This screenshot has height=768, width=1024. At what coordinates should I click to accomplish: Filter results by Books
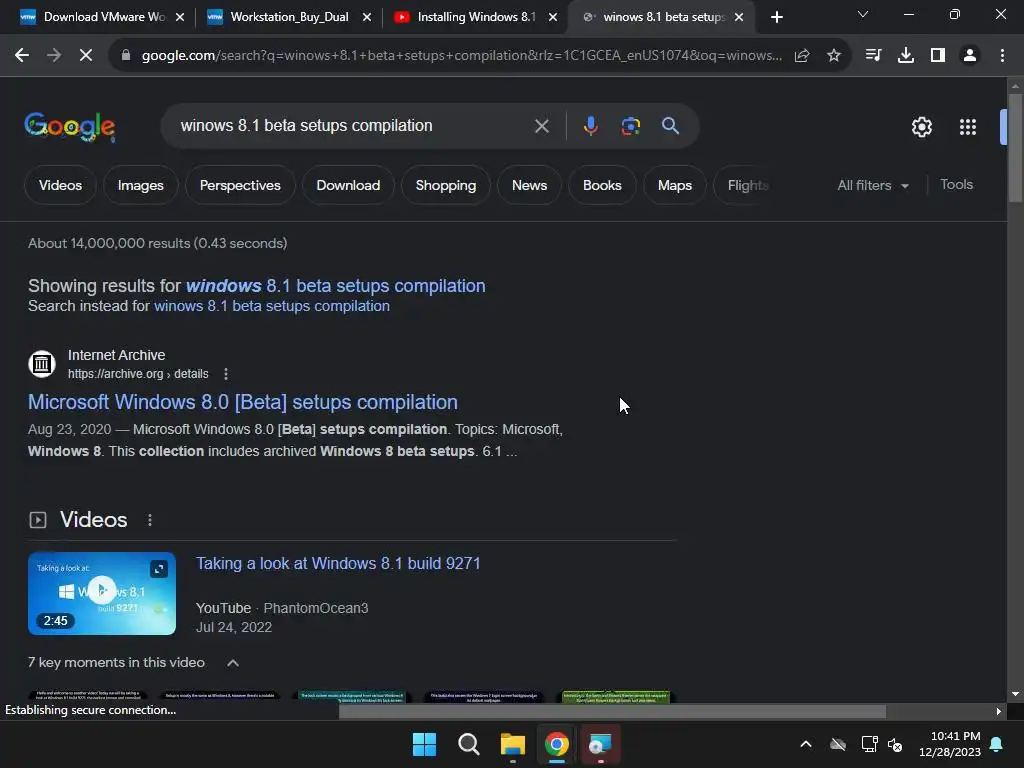point(602,185)
